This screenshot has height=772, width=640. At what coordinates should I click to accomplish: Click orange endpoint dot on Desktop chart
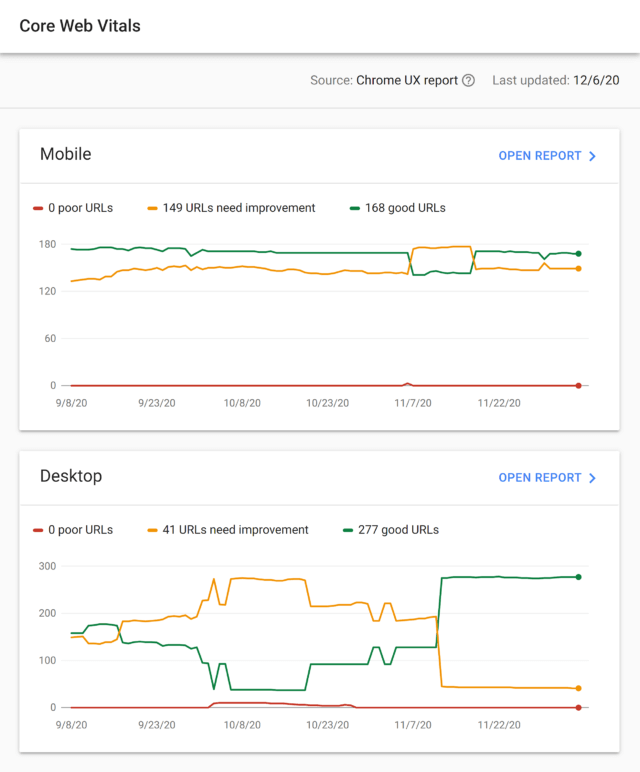[x=578, y=688]
